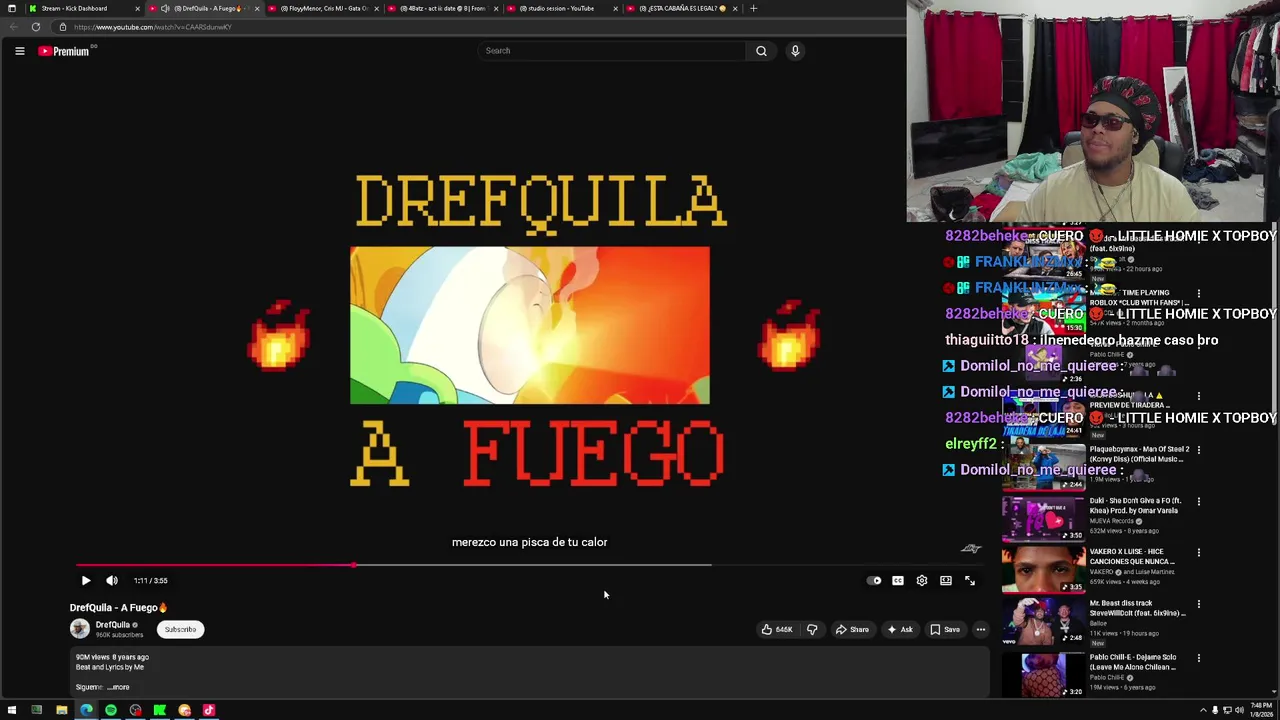Open the DrefQuila channel name link
Image resolution: width=1280 pixels, height=720 pixels.
[112, 625]
